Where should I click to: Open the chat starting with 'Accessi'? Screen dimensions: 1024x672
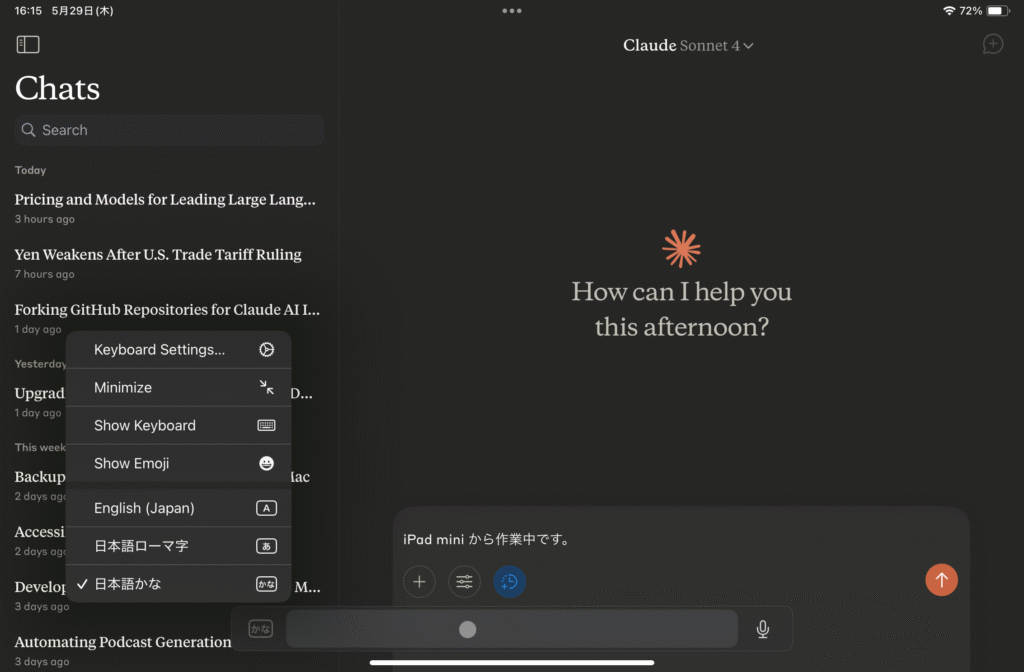(40, 539)
